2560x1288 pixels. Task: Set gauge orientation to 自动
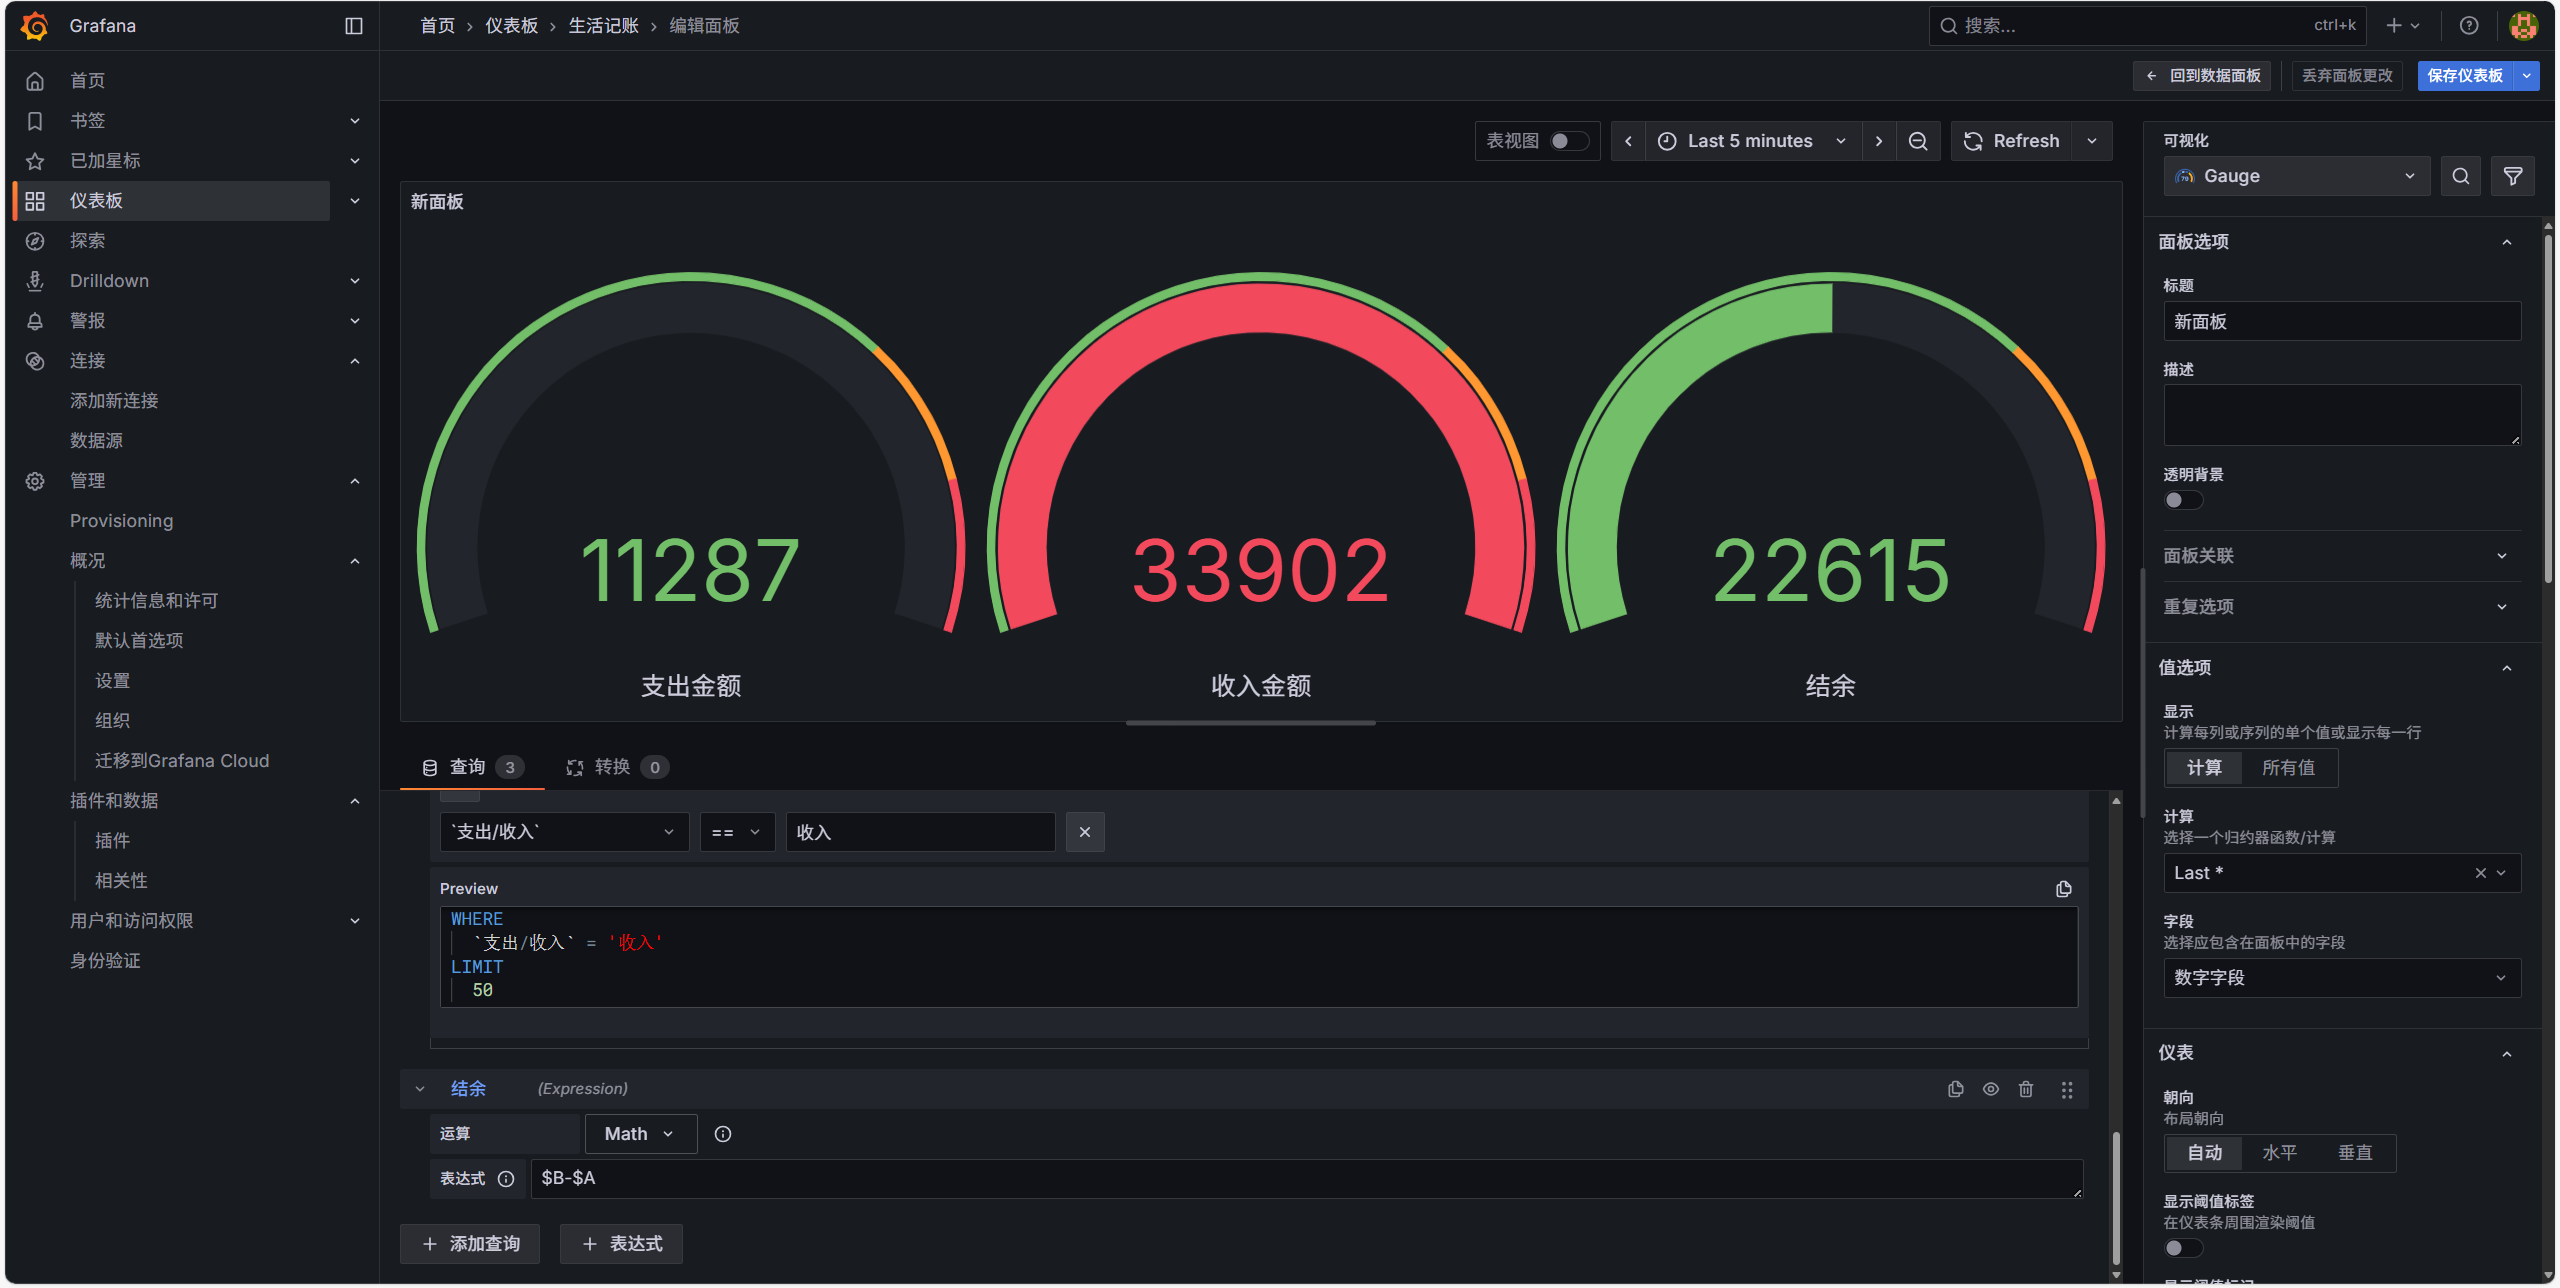pos(2204,1153)
